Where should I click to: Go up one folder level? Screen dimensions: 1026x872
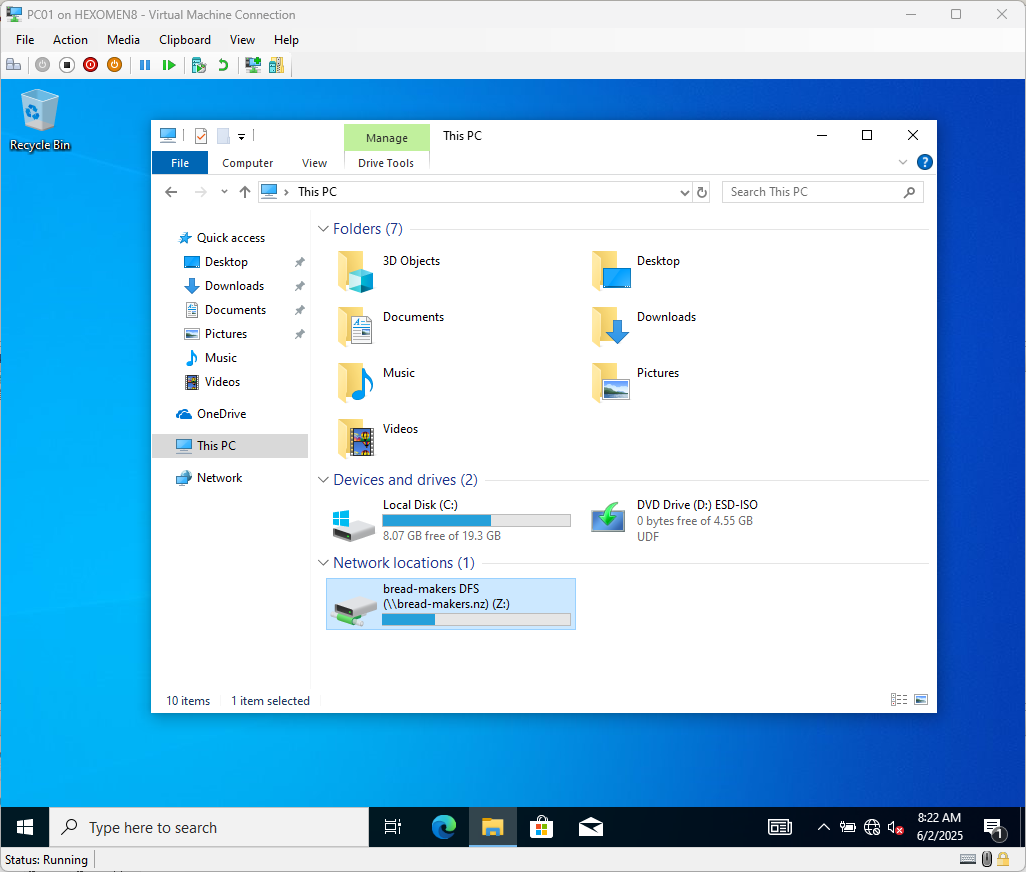pyautogui.click(x=245, y=192)
